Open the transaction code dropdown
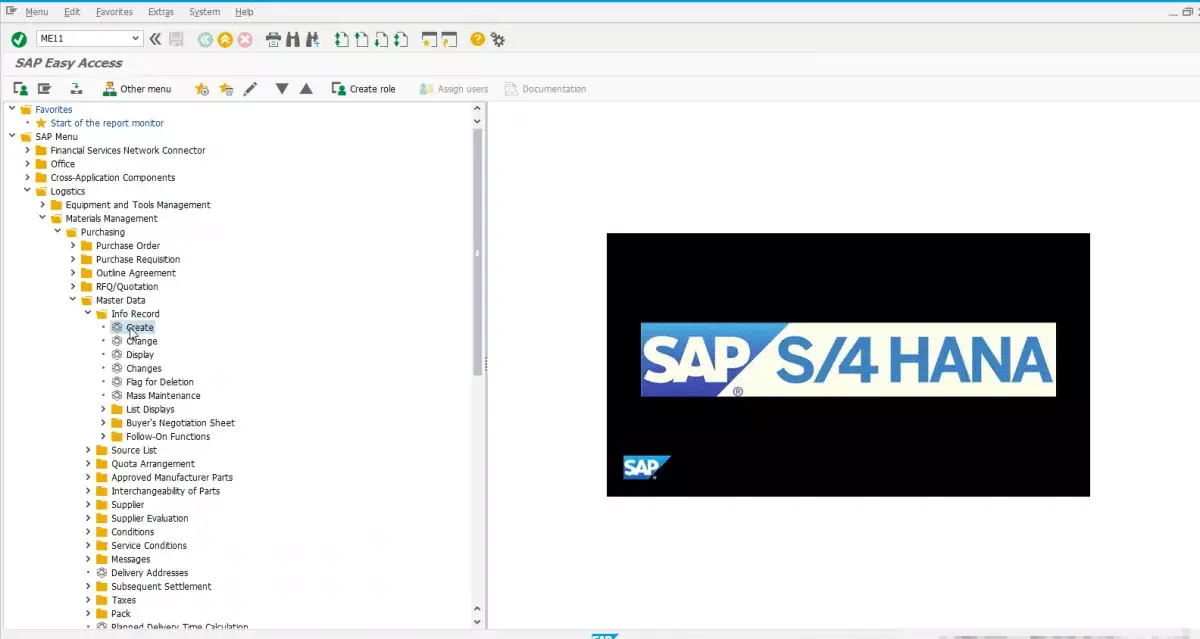 (x=137, y=39)
